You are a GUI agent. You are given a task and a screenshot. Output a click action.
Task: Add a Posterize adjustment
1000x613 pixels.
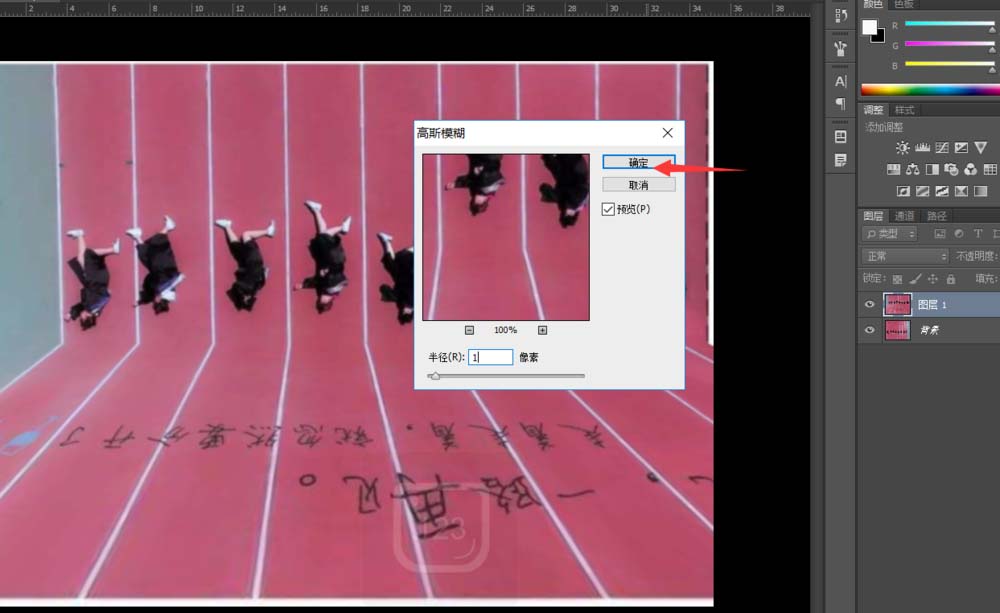[x=922, y=191]
